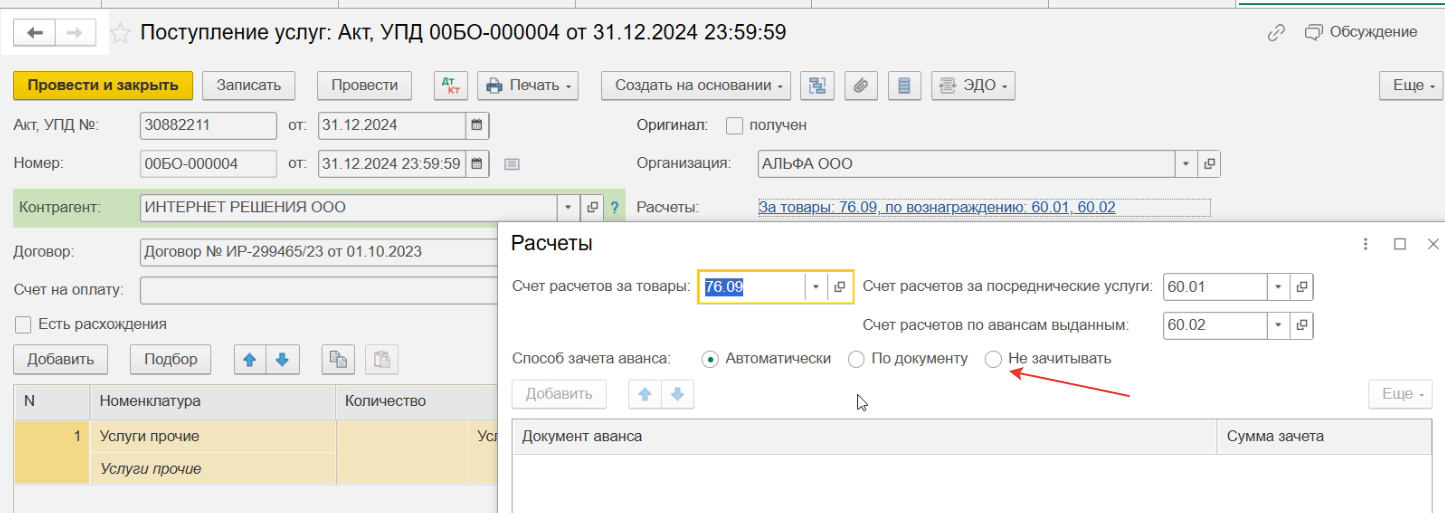Get link to document icon
The width and height of the screenshot is (1445, 513).
(1276, 33)
